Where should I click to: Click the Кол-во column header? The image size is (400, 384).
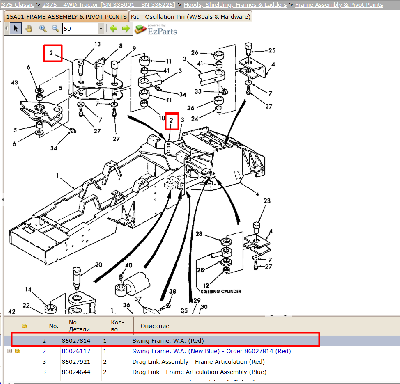click(117, 326)
